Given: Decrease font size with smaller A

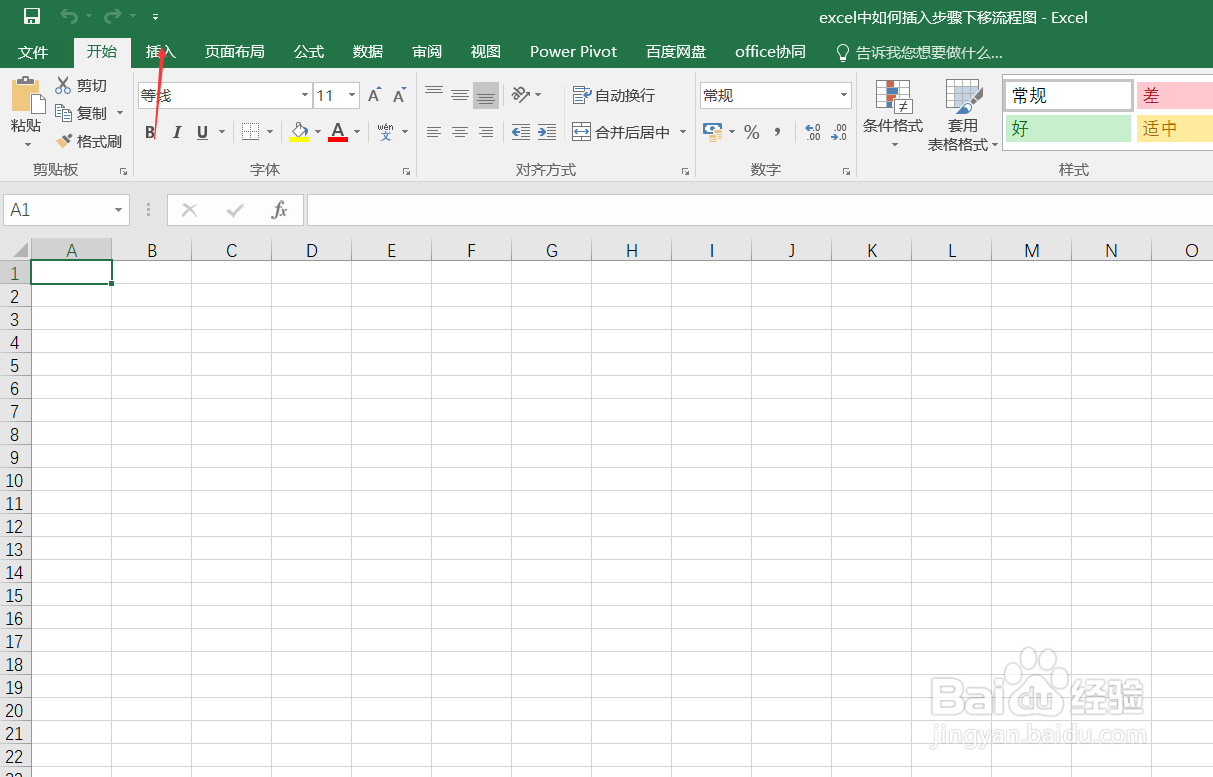Looking at the screenshot, I should [x=399, y=96].
